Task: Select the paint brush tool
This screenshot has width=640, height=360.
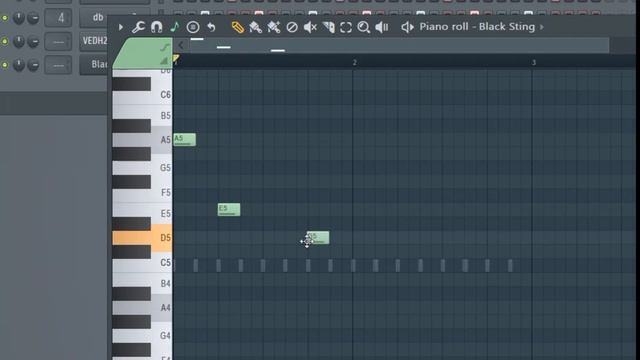Action: pos(256,27)
